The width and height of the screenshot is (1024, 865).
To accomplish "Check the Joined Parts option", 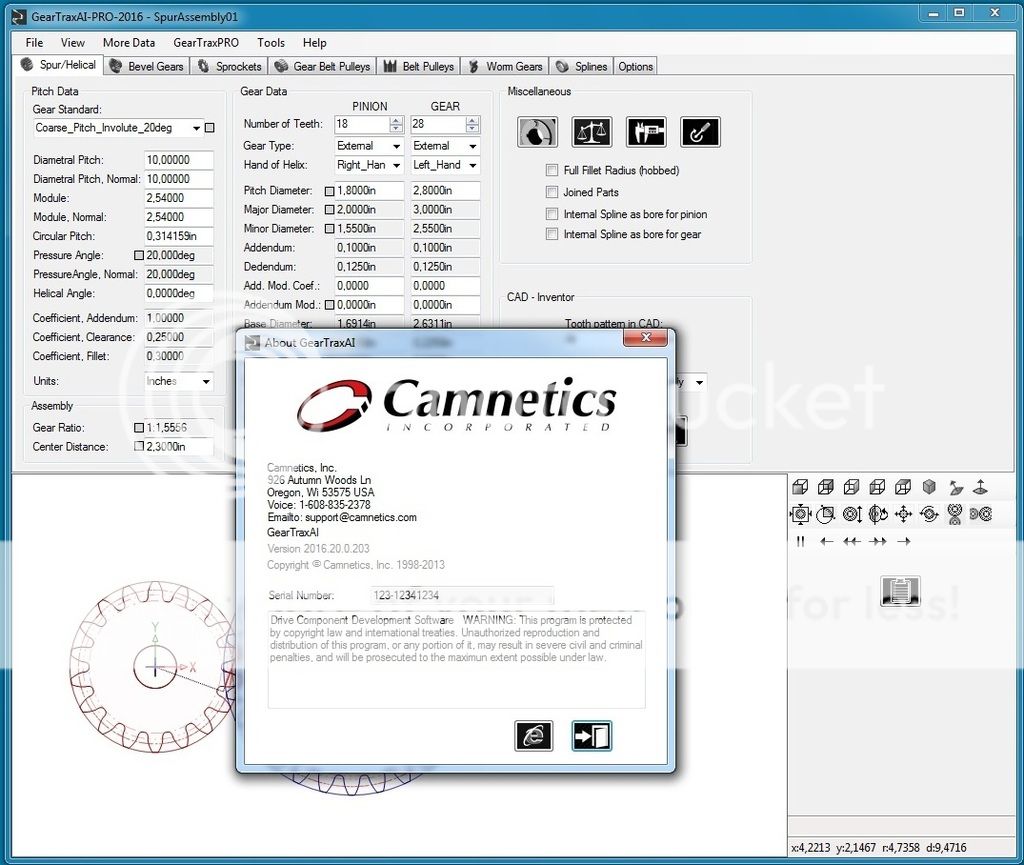I will [552, 192].
